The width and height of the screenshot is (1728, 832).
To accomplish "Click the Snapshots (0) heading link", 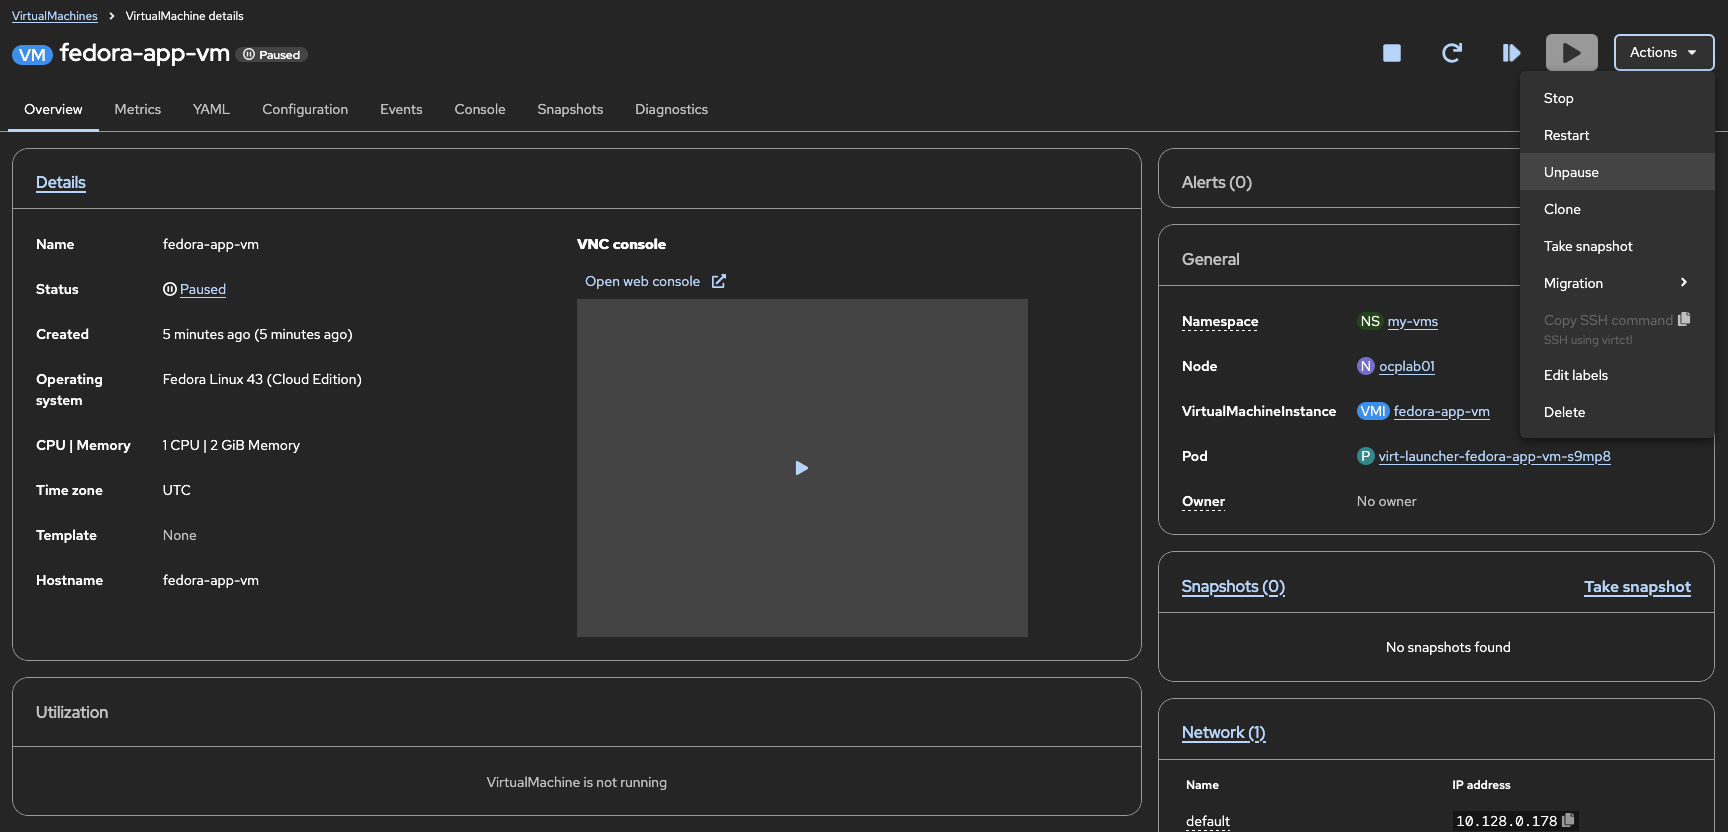I will pyautogui.click(x=1233, y=586).
